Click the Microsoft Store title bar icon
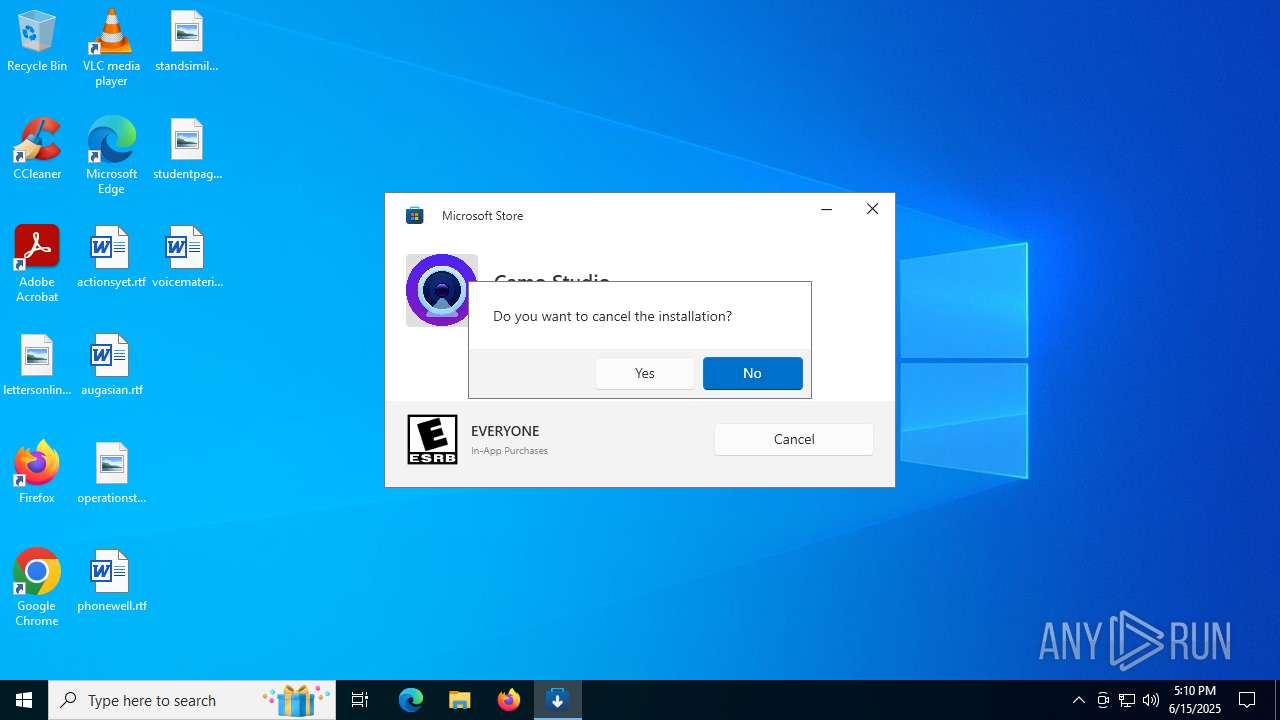Image resolution: width=1280 pixels, height=720 pixels. tap(415, 215)
